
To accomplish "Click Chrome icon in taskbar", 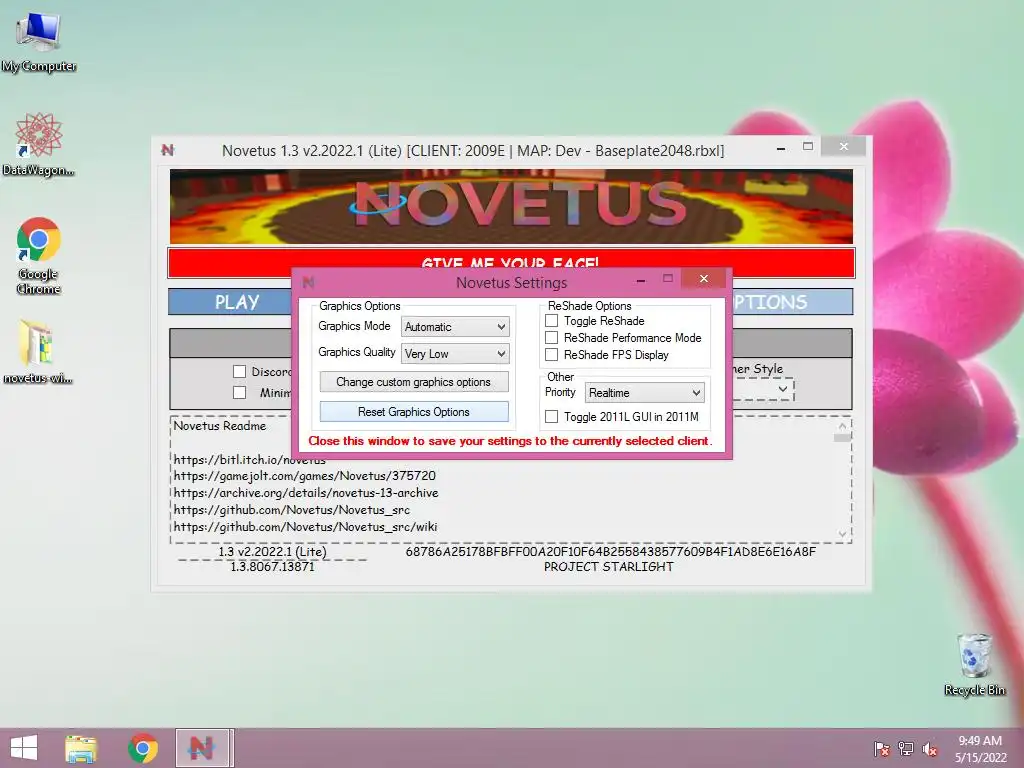I will pyautogui.click(x=142, y=748).
